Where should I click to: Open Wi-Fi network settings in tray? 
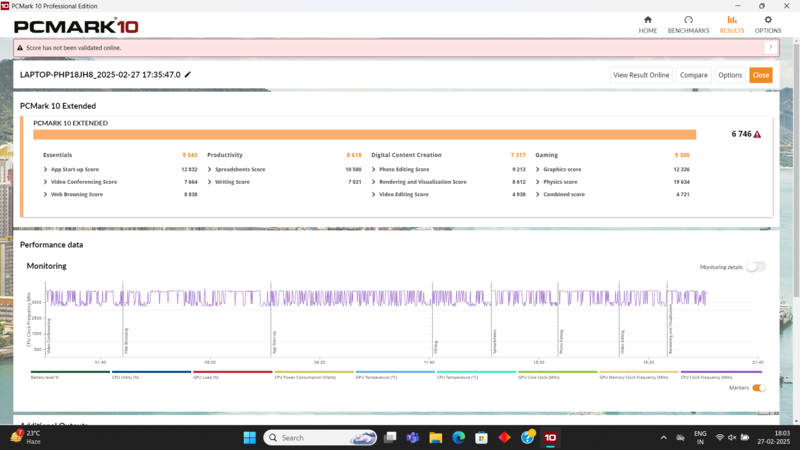pos(719,437)
